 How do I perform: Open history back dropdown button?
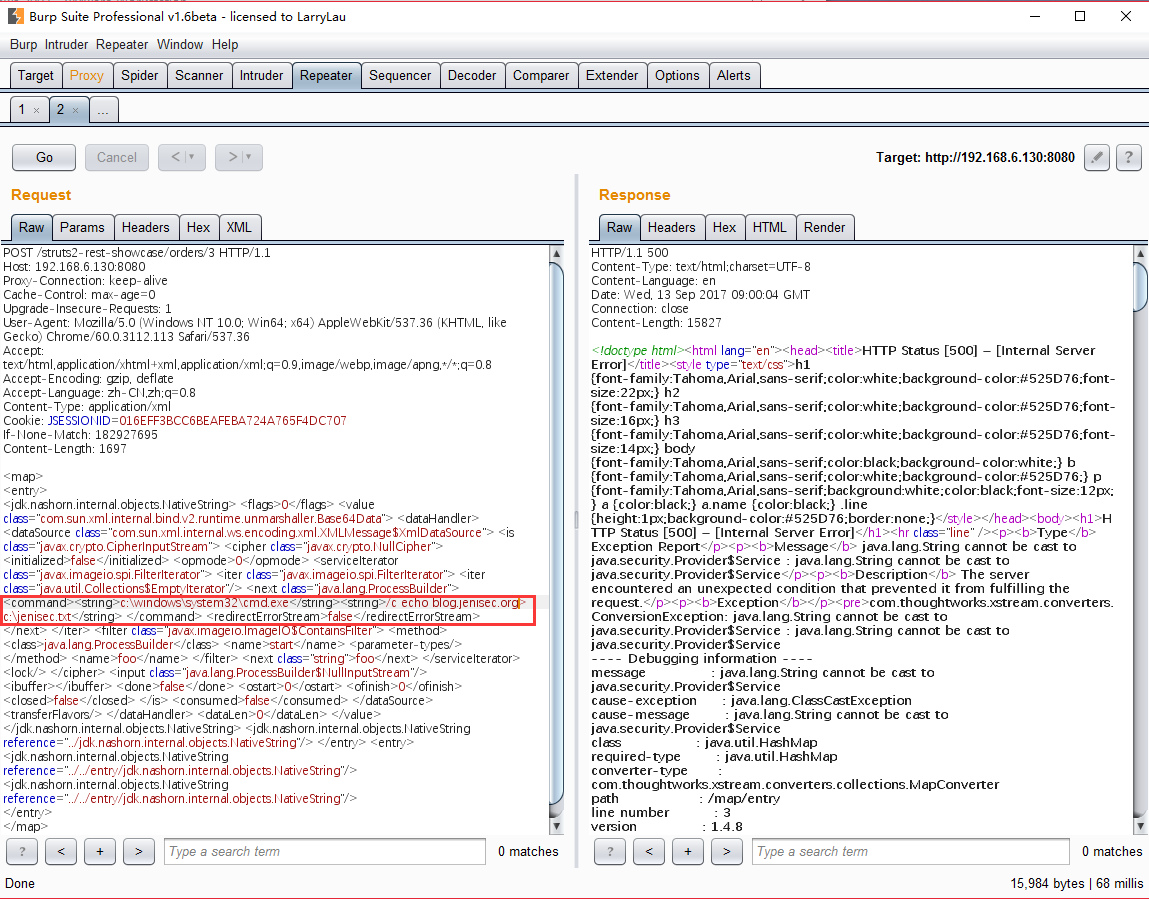(182, 157)
